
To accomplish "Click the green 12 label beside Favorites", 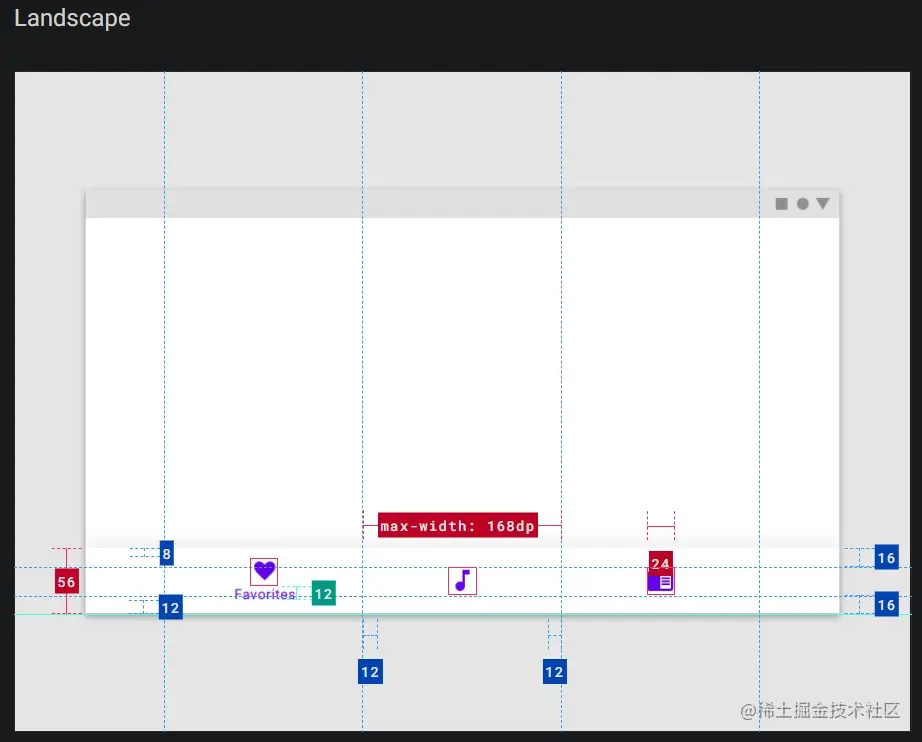I will pyautogui.click(x=323, y=593).
